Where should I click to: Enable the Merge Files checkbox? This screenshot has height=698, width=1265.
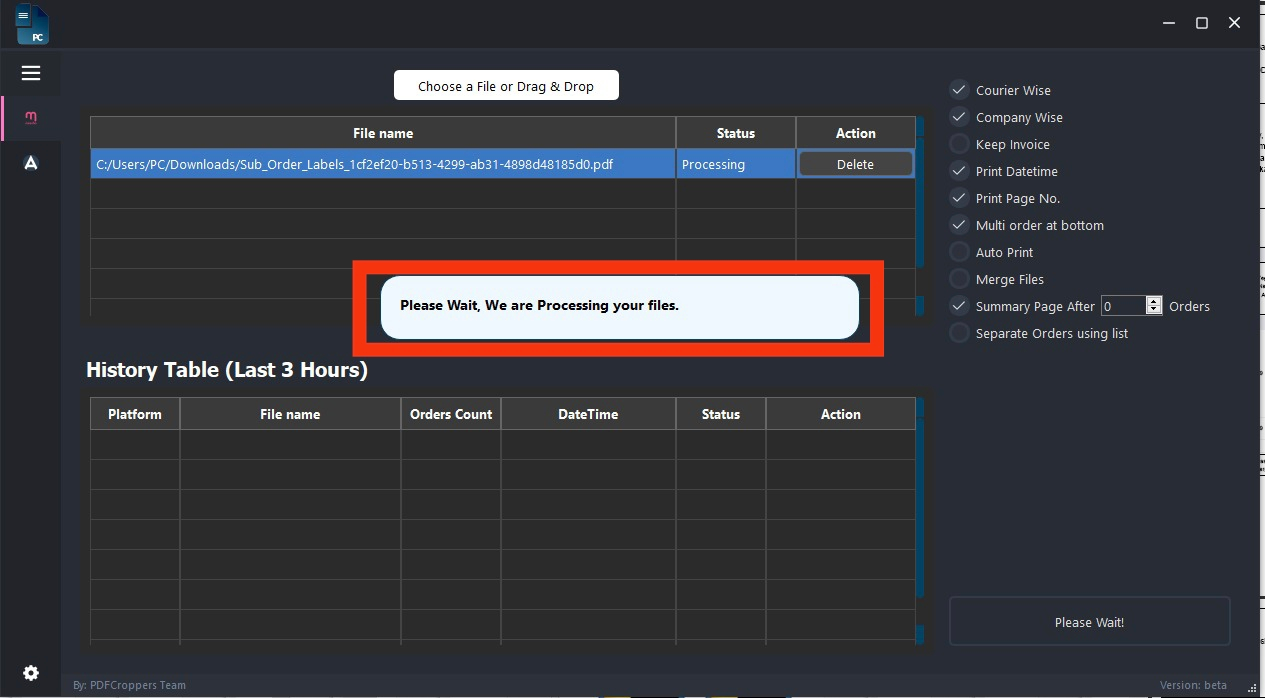pyautogui.click(x=959, y=279)
